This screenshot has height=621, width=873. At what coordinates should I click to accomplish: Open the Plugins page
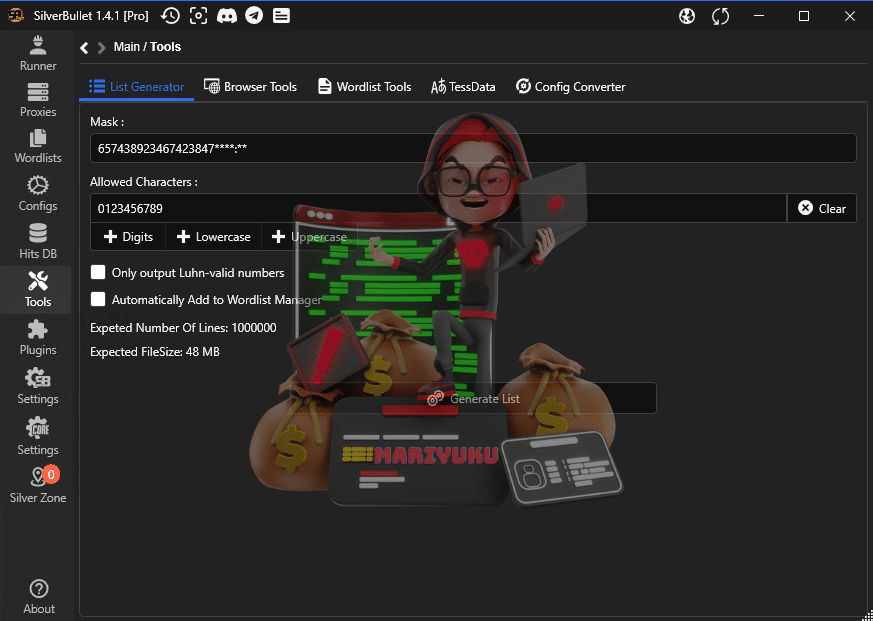click(38, 337)
